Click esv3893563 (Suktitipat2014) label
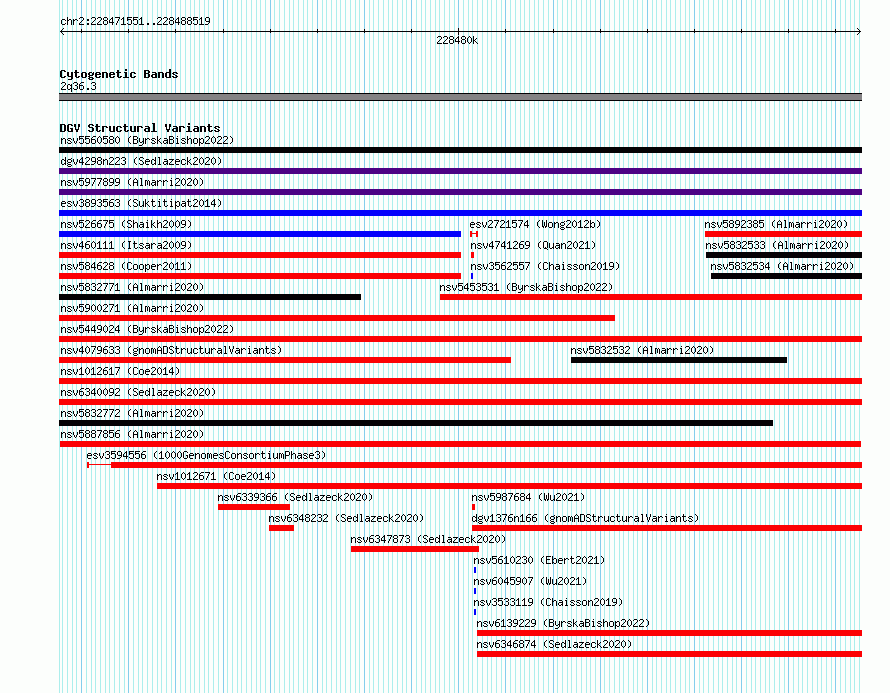 click(141, 203)
